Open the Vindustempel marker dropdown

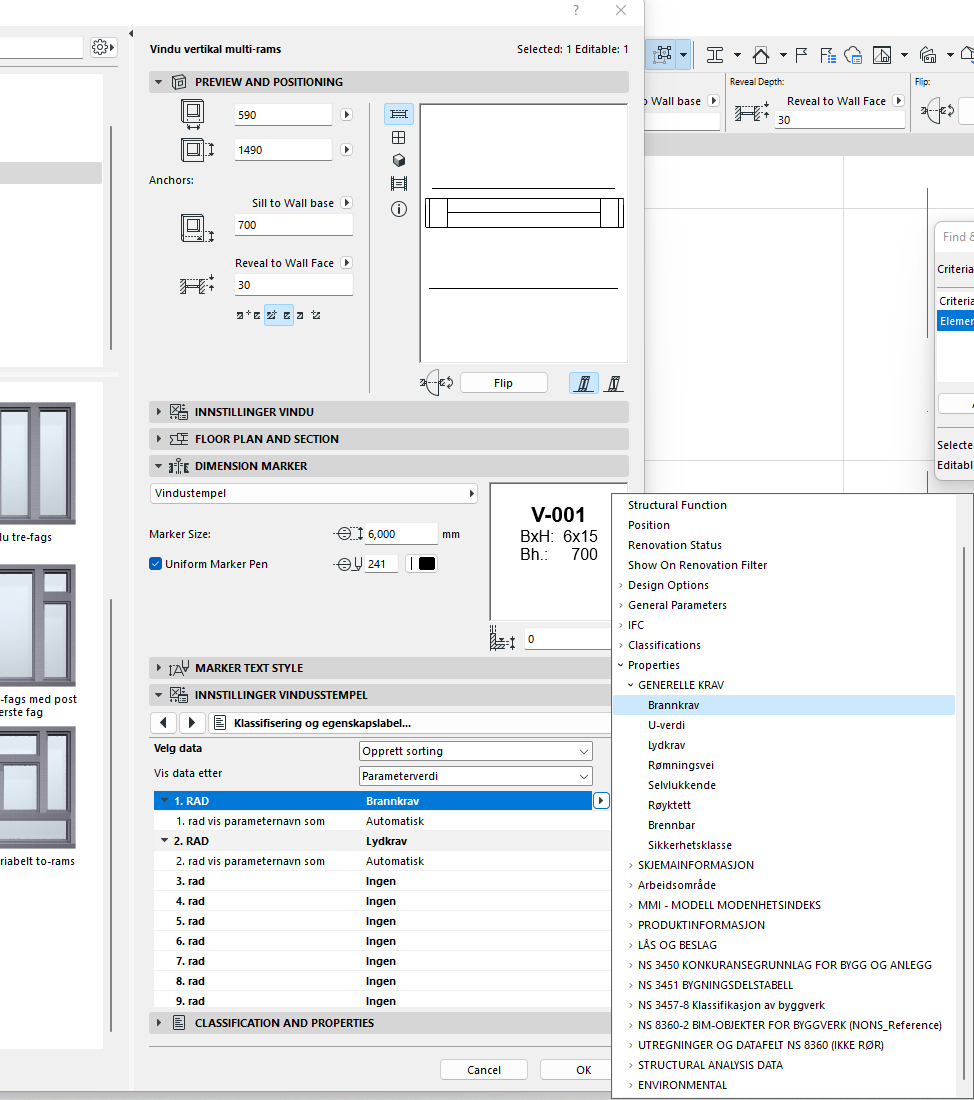click(314, 494)
